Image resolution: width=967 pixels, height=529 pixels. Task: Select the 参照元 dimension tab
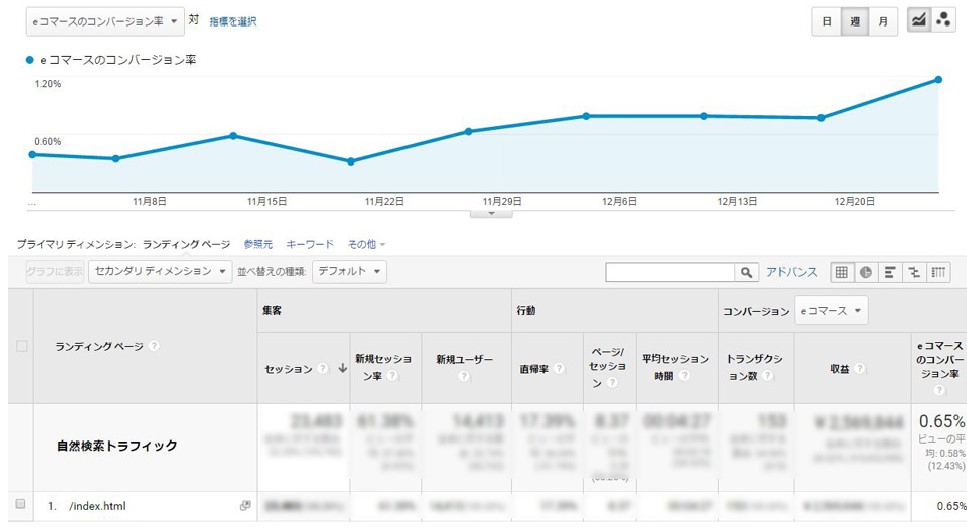257,244
